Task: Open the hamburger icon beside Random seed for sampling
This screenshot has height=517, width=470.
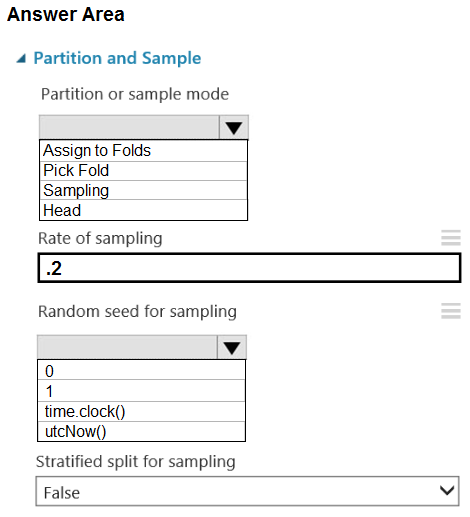Action: tap(451, 311)
